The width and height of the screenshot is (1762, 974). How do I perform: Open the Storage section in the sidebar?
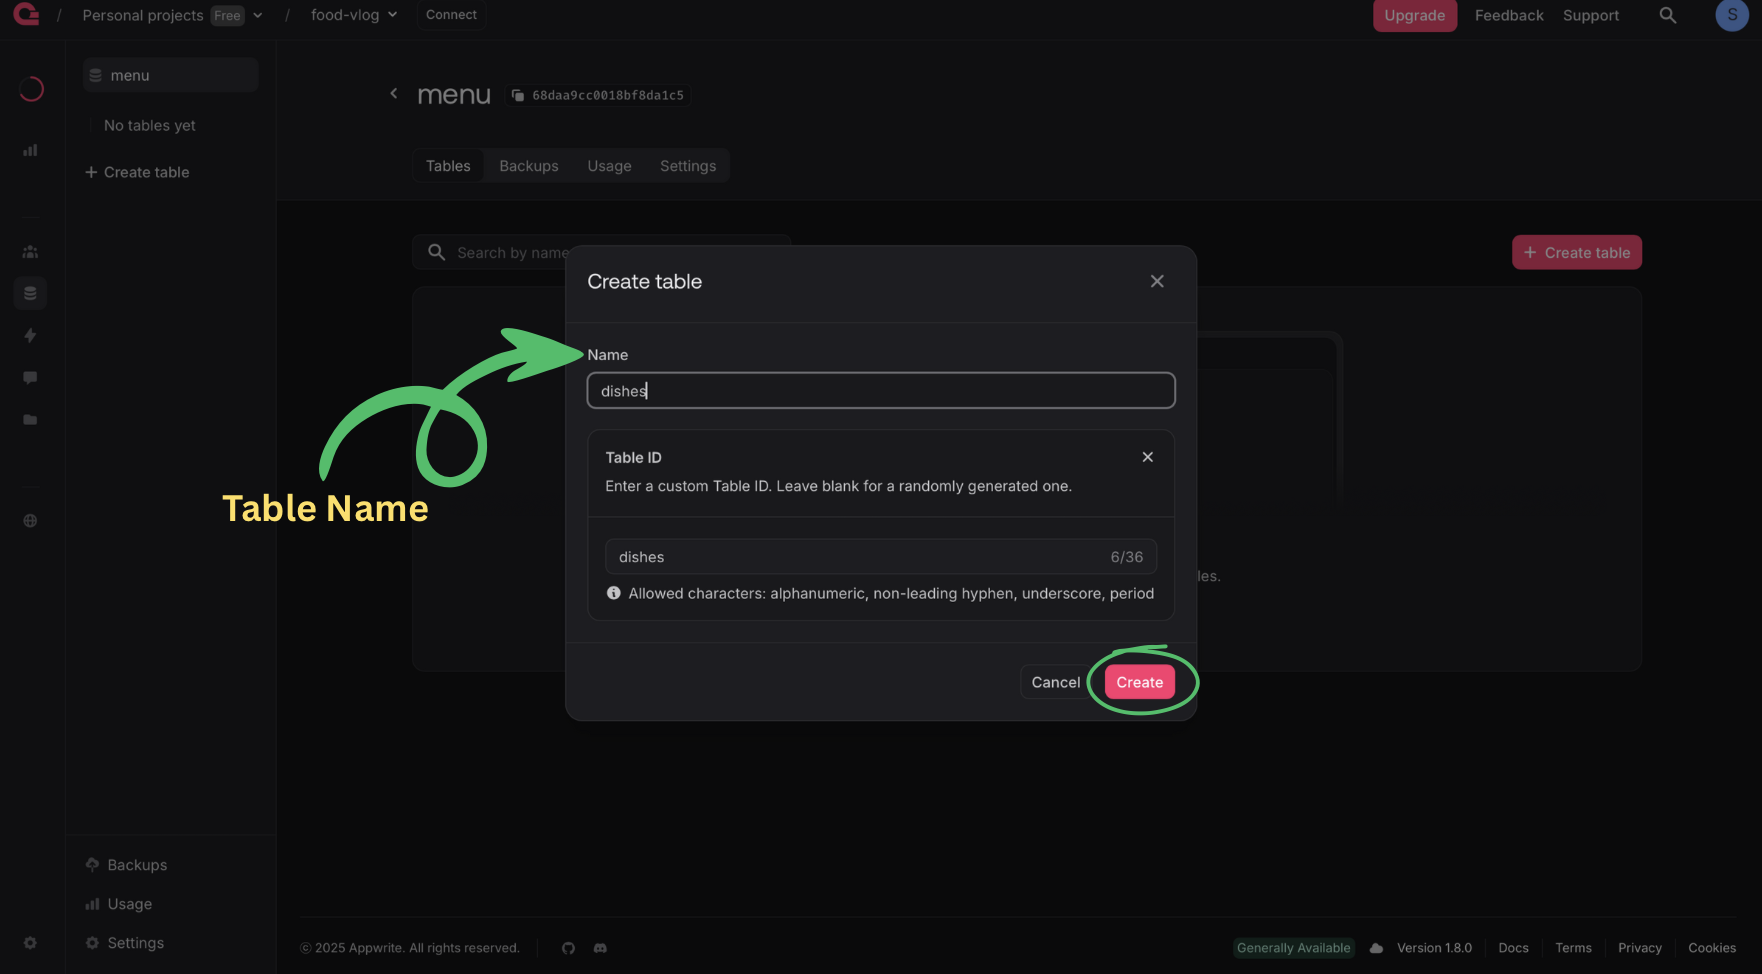point(30,419)
